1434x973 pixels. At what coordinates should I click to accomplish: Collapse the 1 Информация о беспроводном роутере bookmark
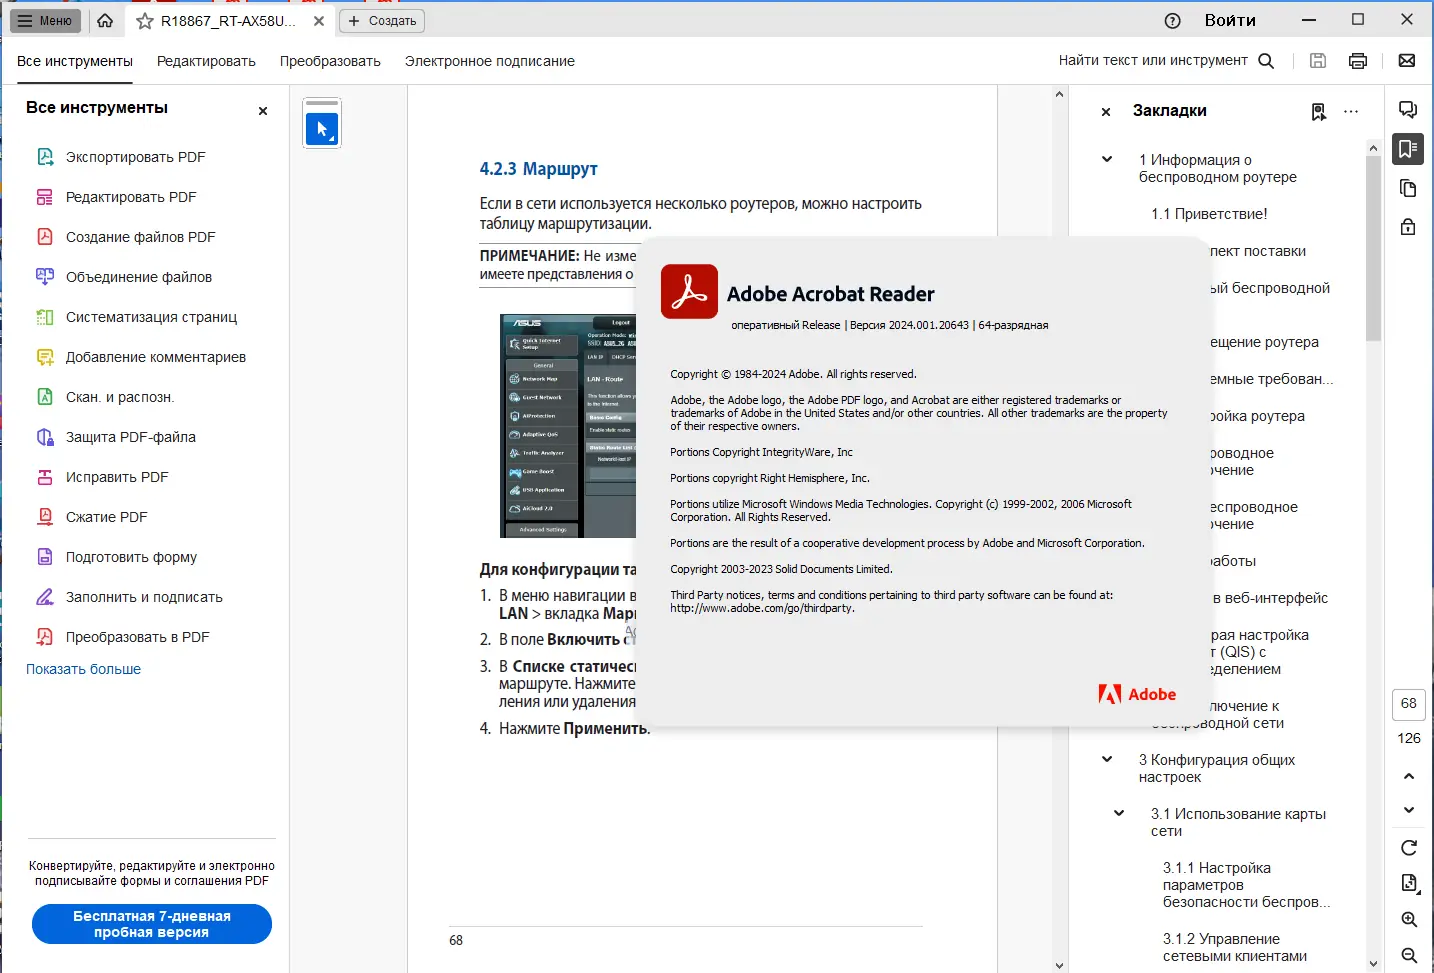tap(1107, 159)
